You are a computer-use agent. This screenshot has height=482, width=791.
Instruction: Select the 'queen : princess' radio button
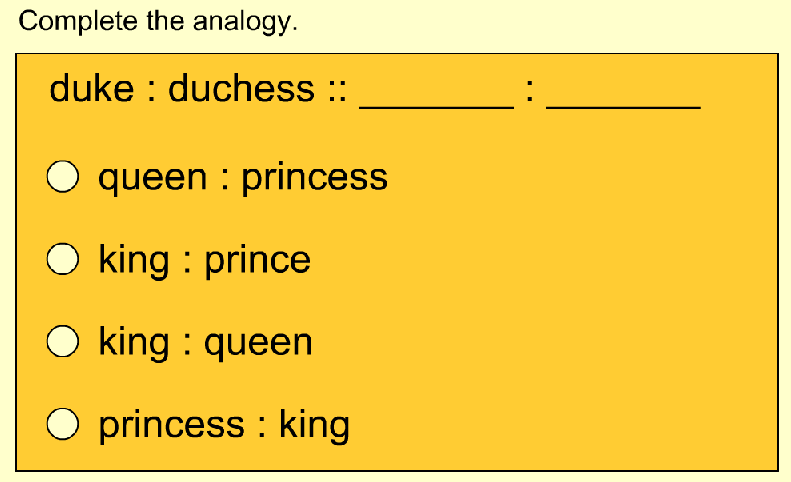point(63,177)
